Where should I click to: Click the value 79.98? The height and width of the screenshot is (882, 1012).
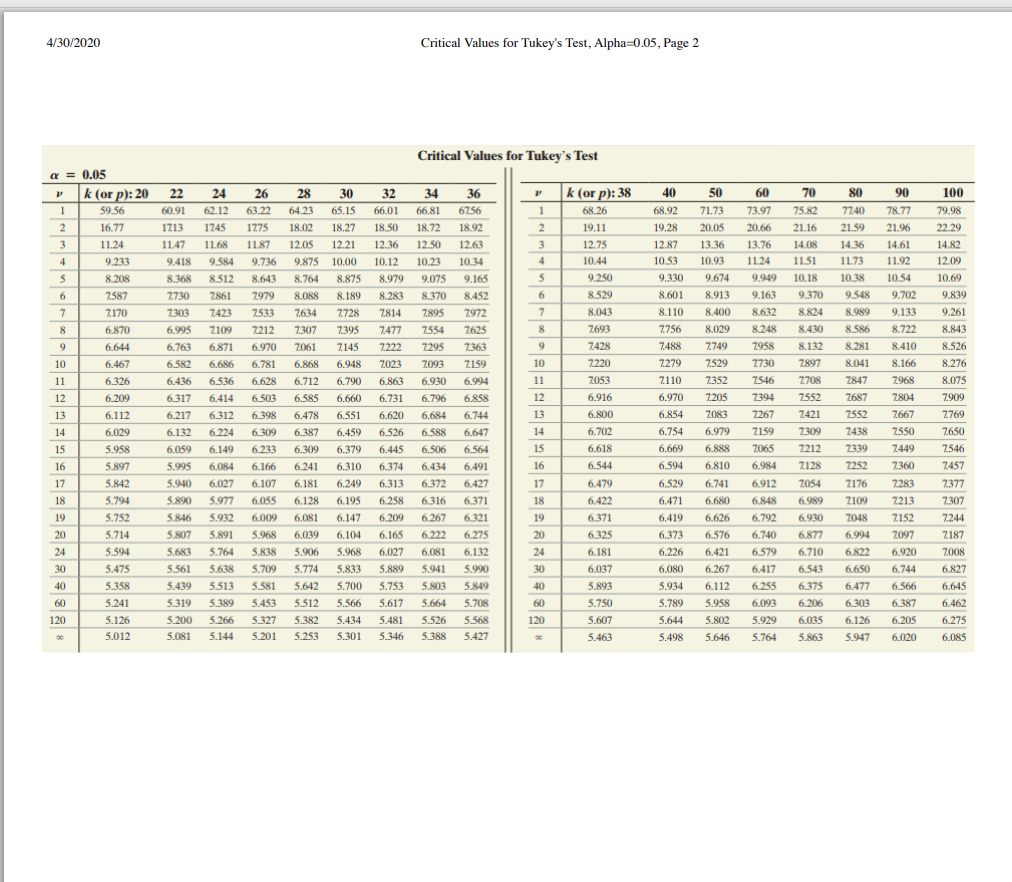[x=949, y=211]
